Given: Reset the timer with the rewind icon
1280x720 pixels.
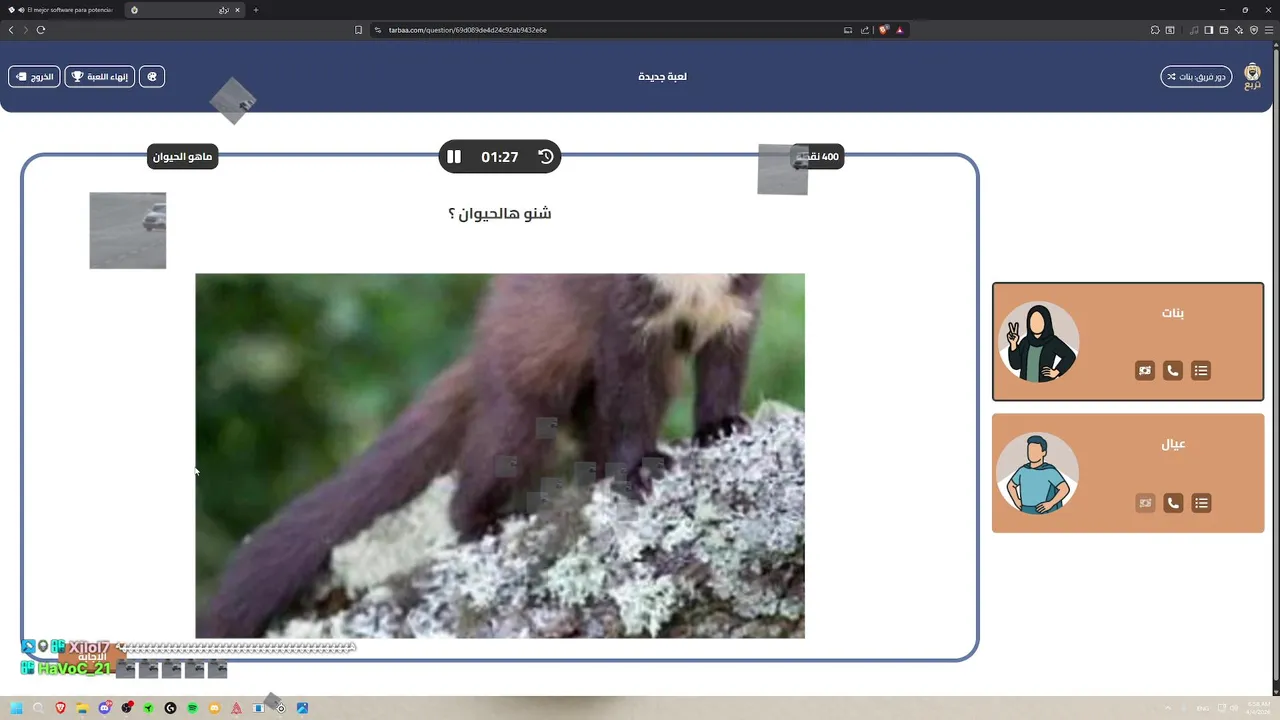Looking at the screenshot, I should [x=546, y=157].
